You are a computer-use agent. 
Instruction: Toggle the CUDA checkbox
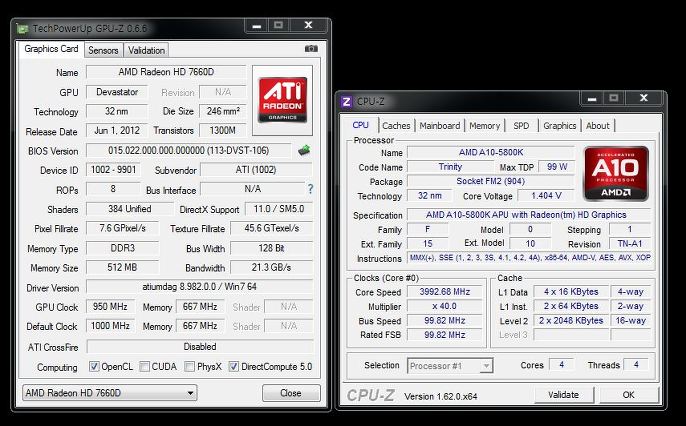(x=144, y=367)
